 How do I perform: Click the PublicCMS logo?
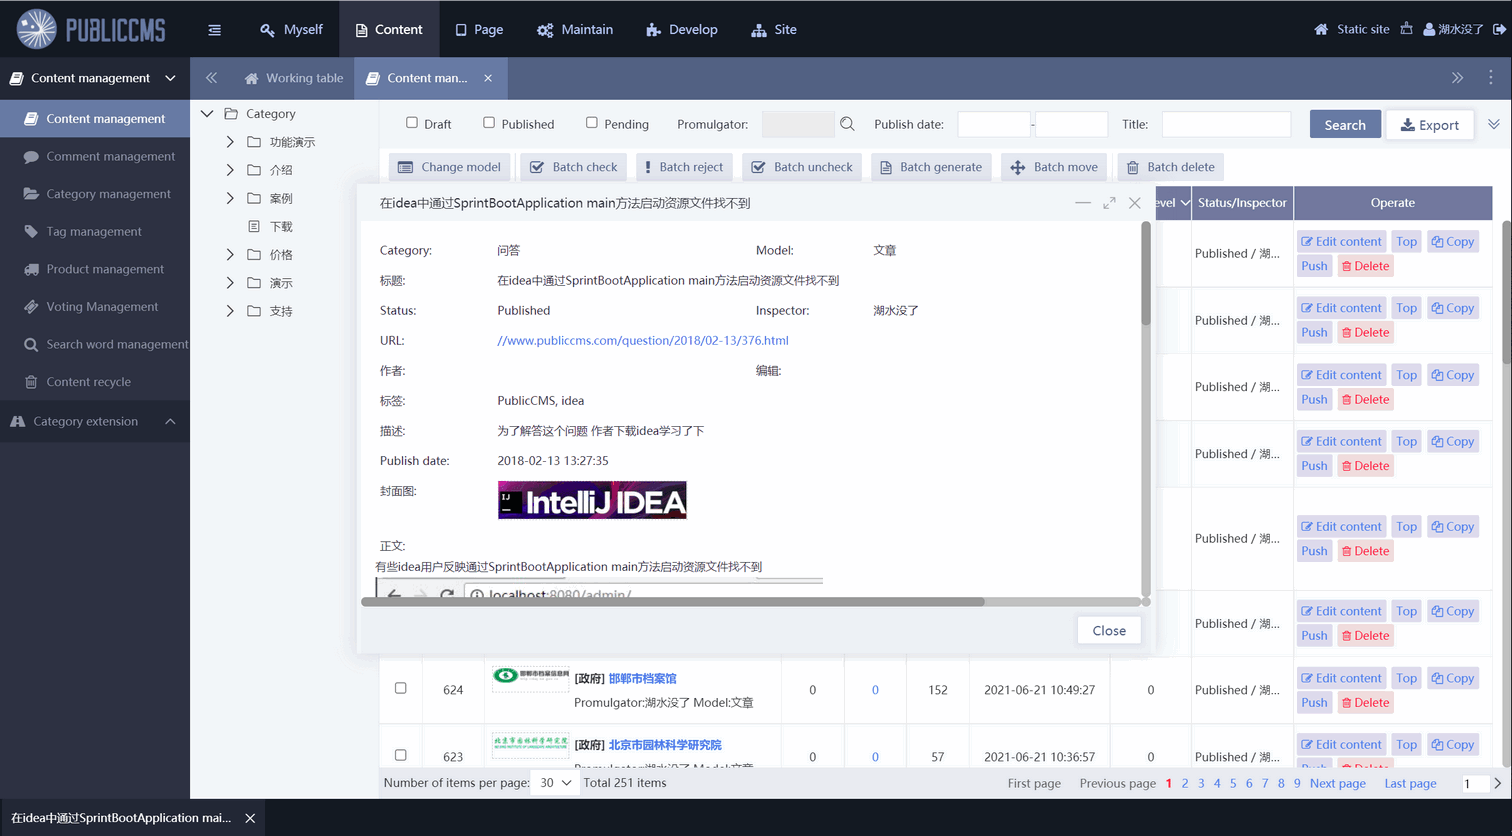click(x=91, y=29)
